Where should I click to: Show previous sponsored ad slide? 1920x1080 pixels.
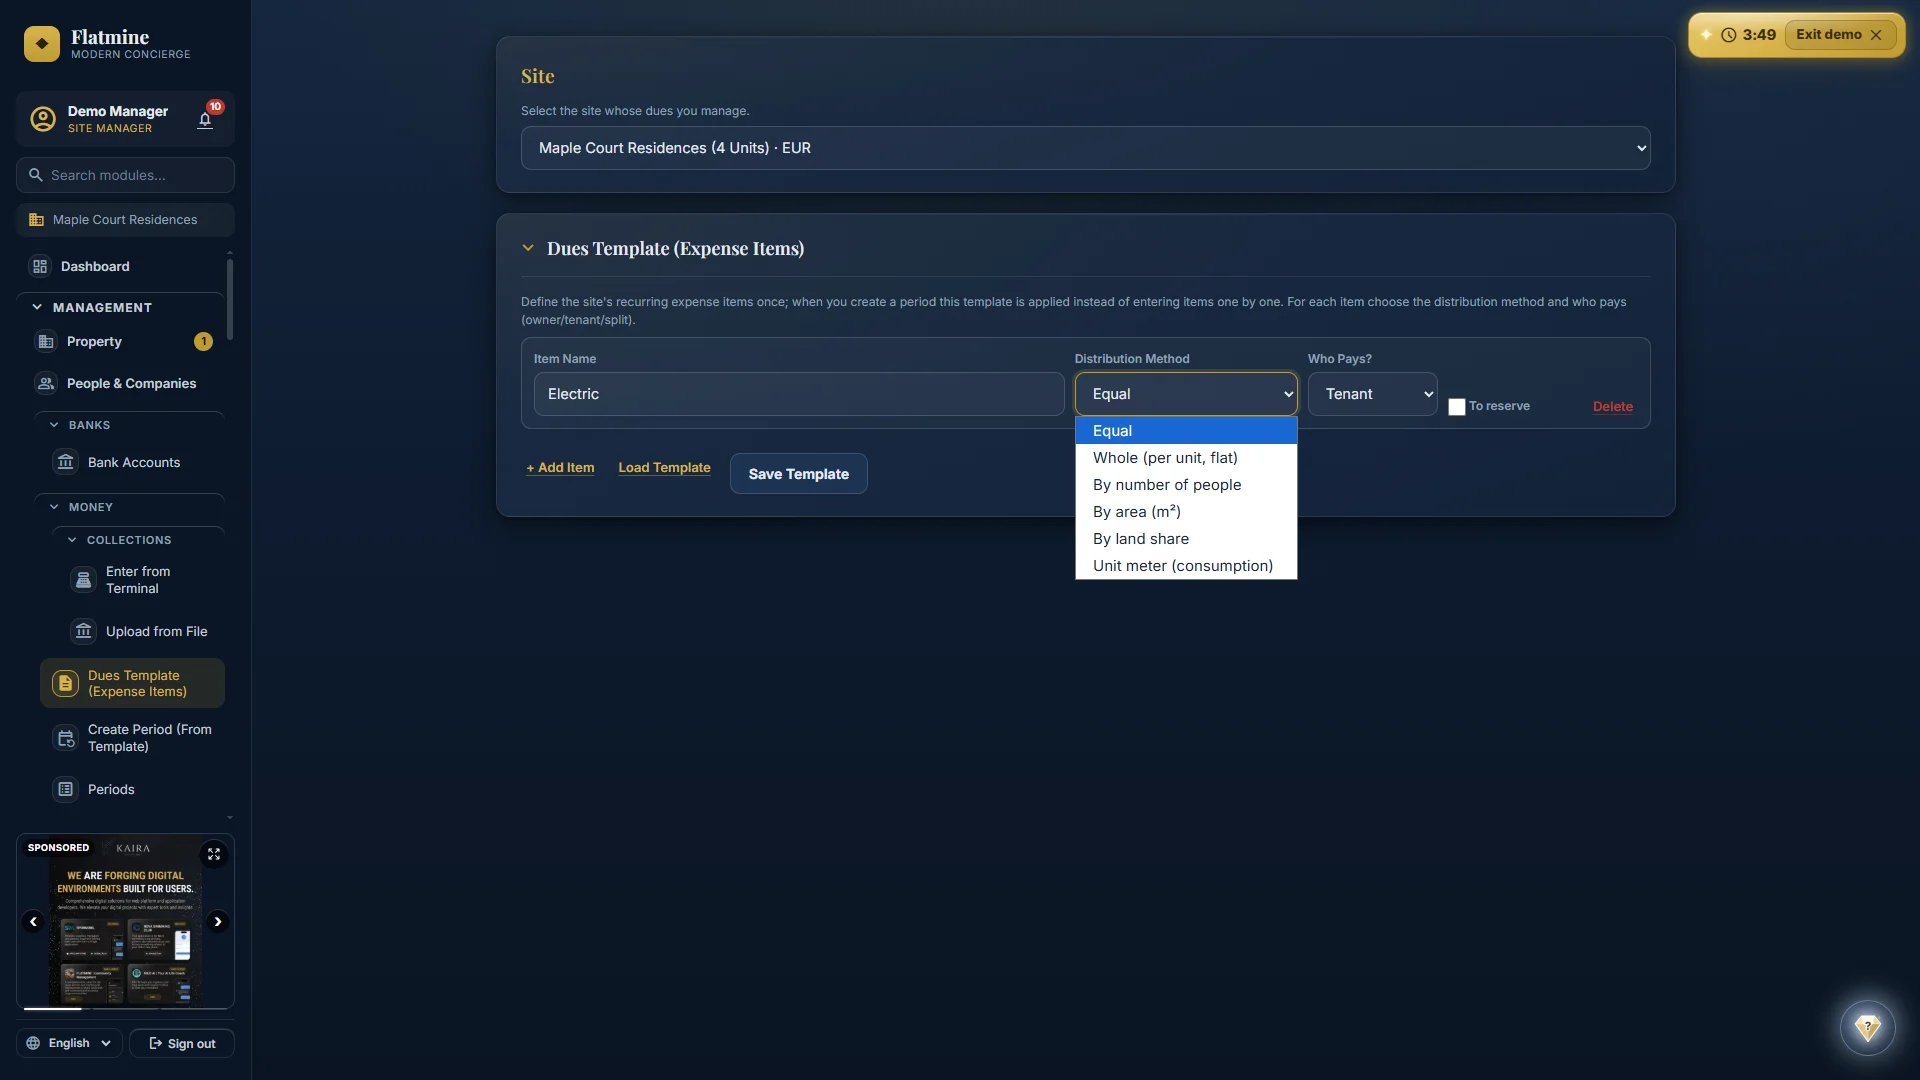click(33, 922)
